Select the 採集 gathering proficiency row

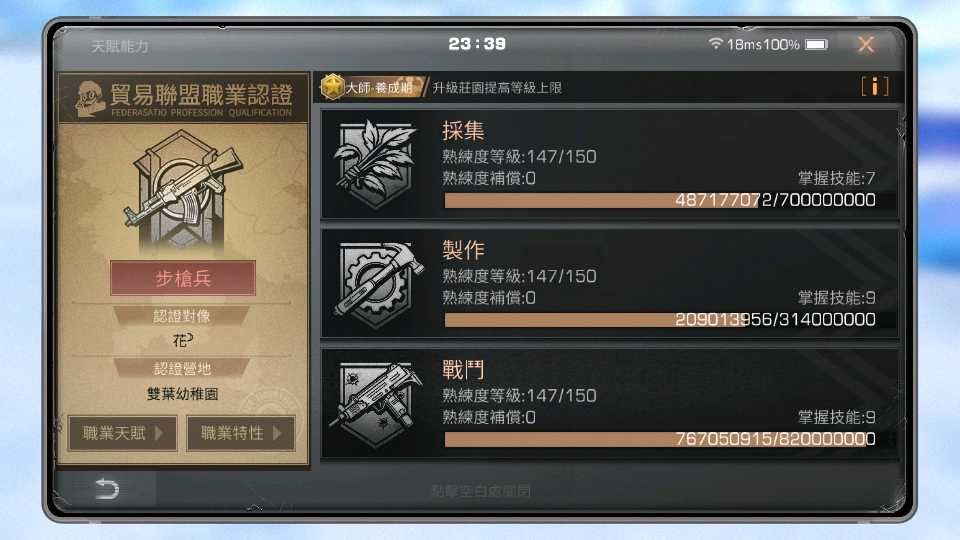point(610,164)
